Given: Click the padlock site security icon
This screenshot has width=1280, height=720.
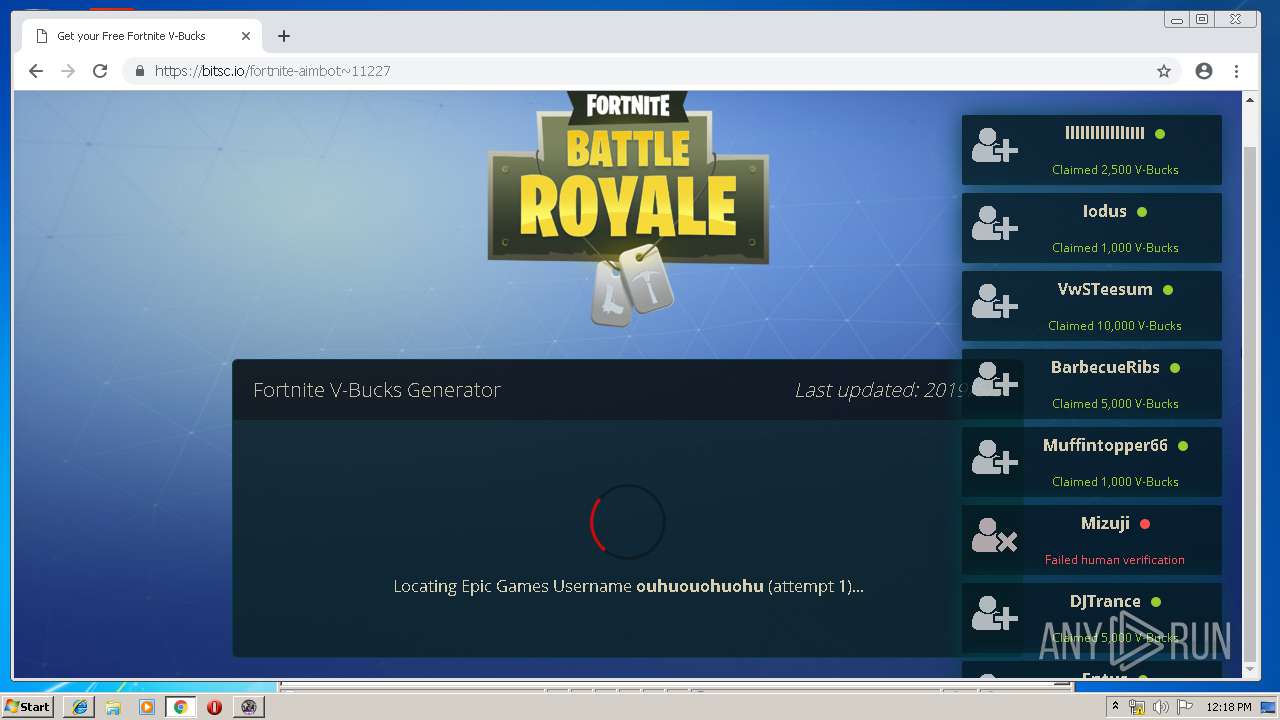Looking at the screenshot, I should pos(139,71).
